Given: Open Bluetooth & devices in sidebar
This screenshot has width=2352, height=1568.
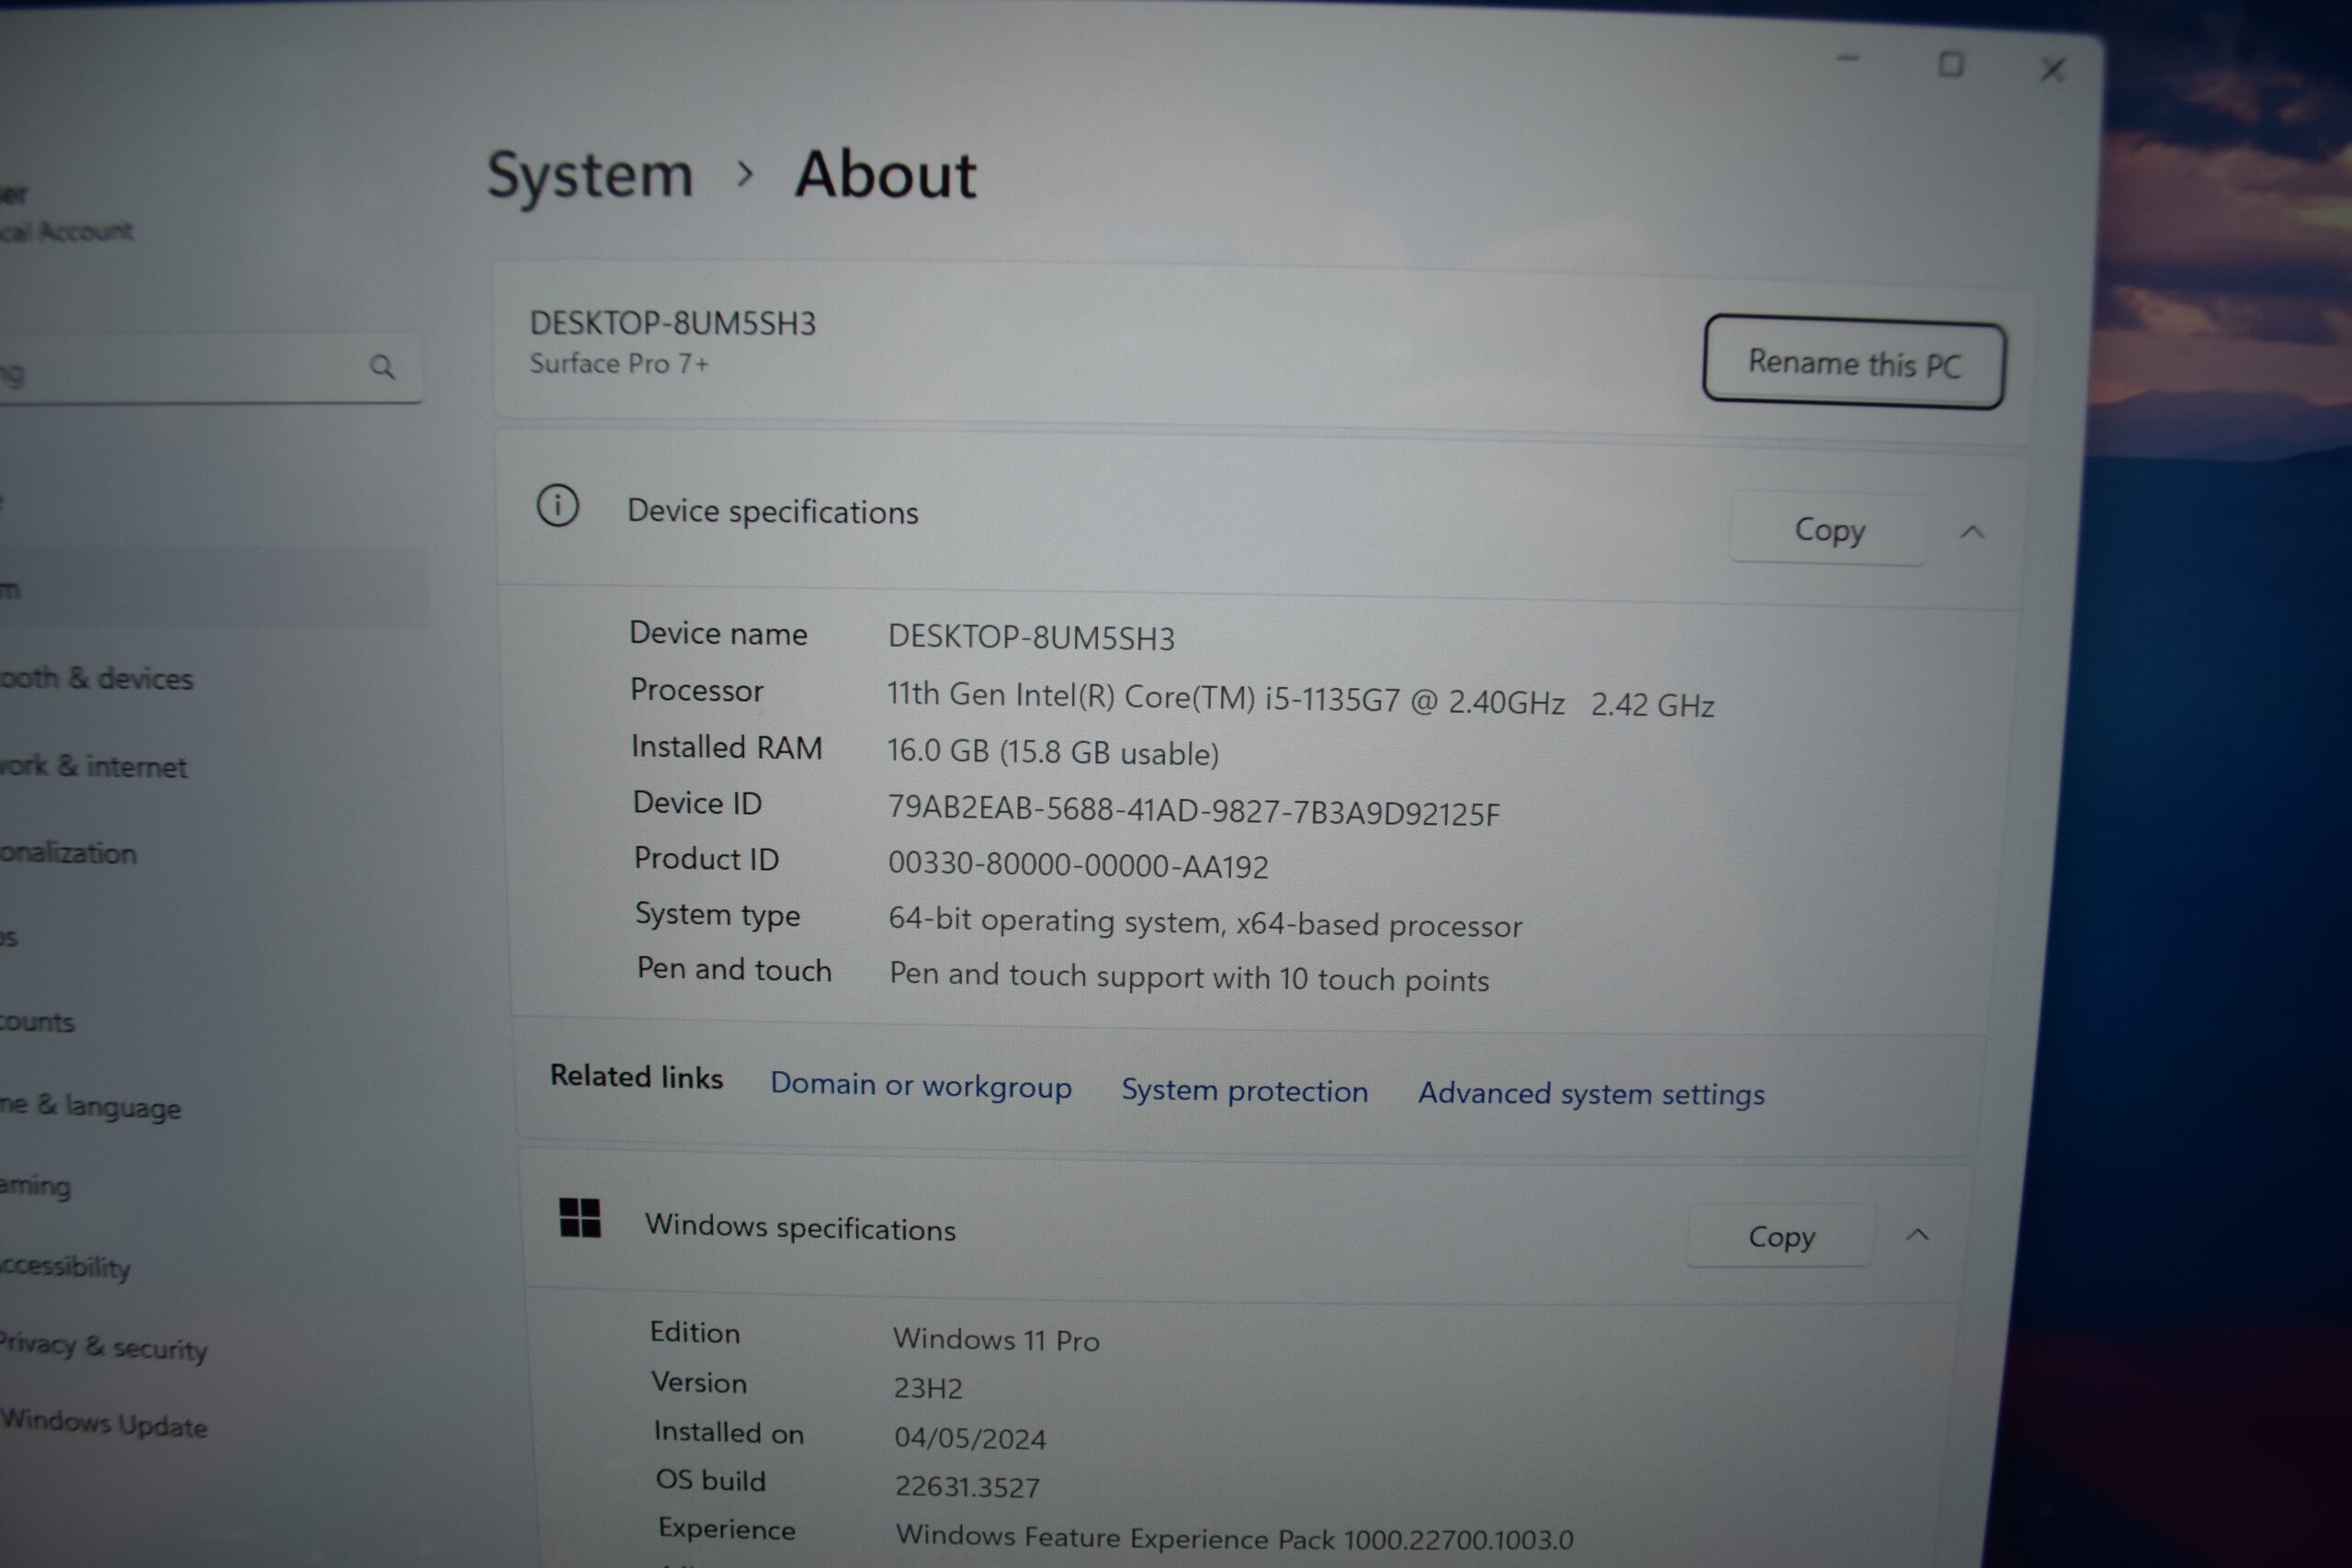Looking at the screenshot, I should point(96,678).
